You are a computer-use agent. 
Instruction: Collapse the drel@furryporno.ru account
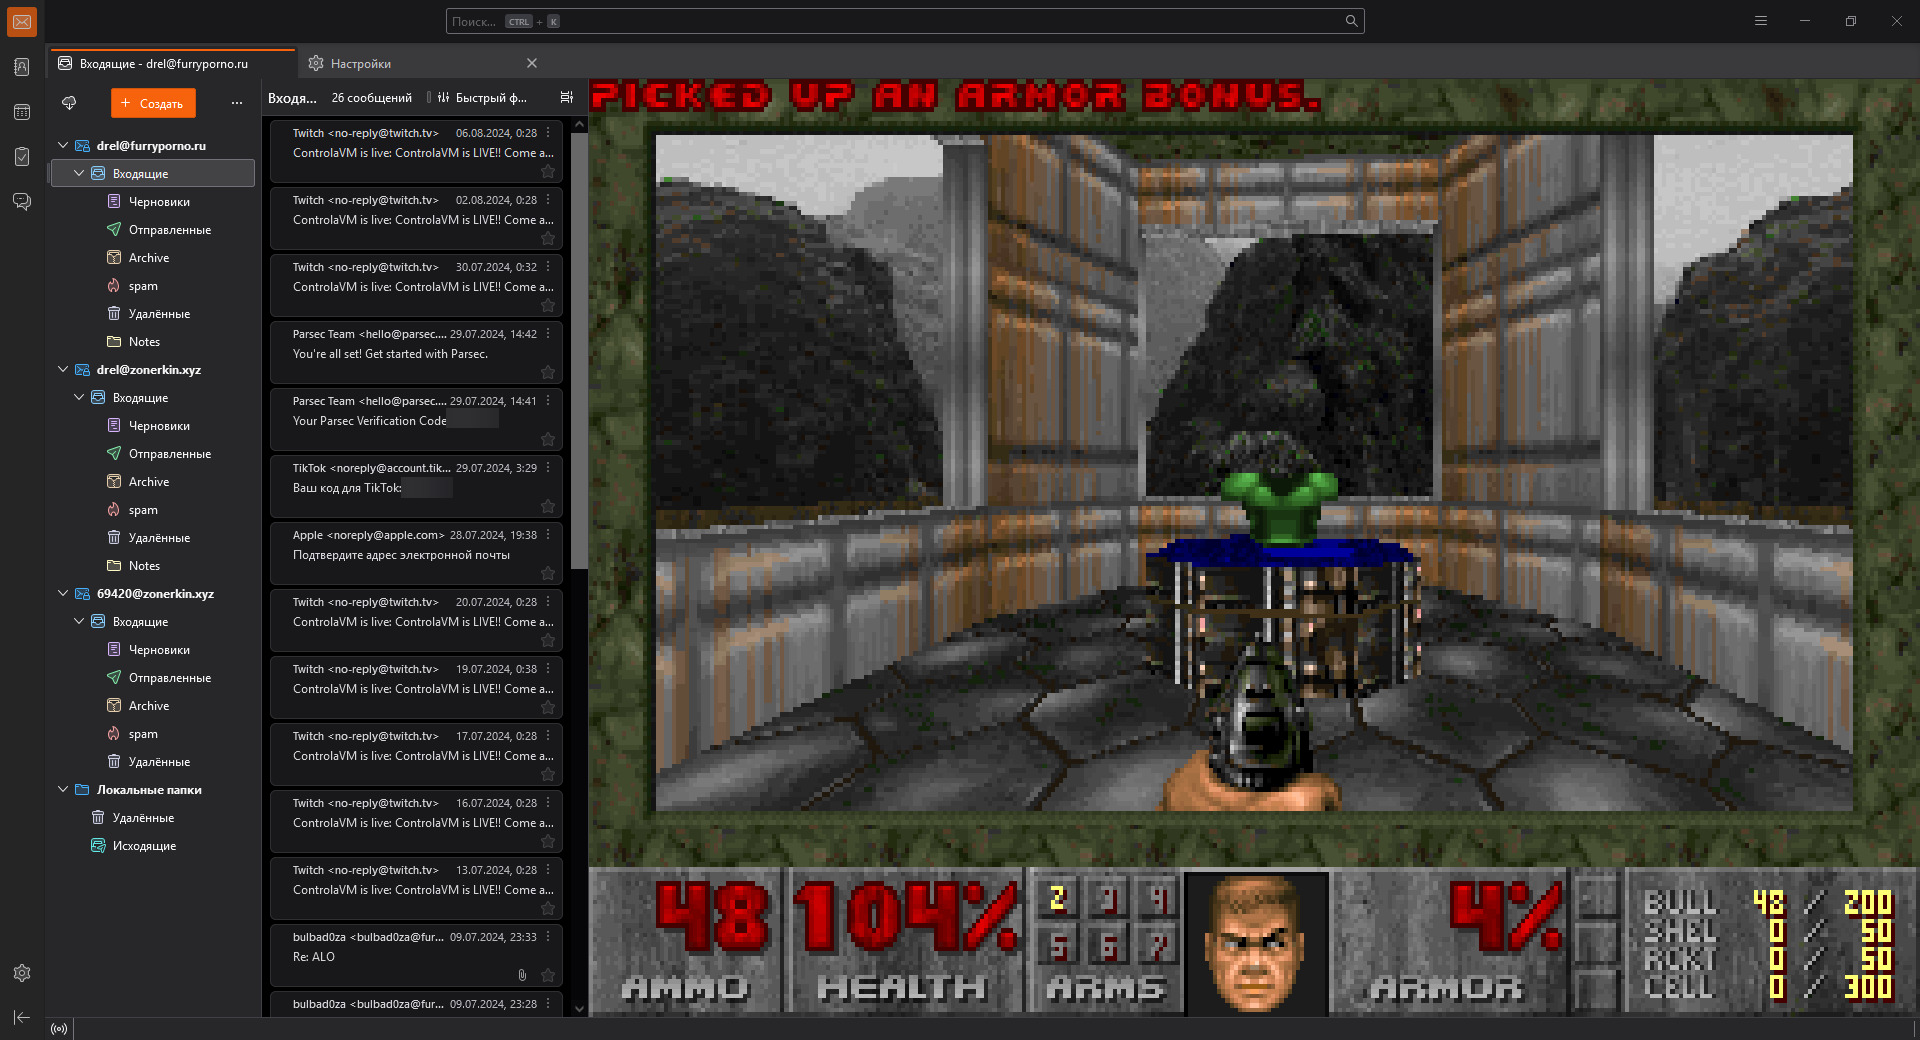63,145
